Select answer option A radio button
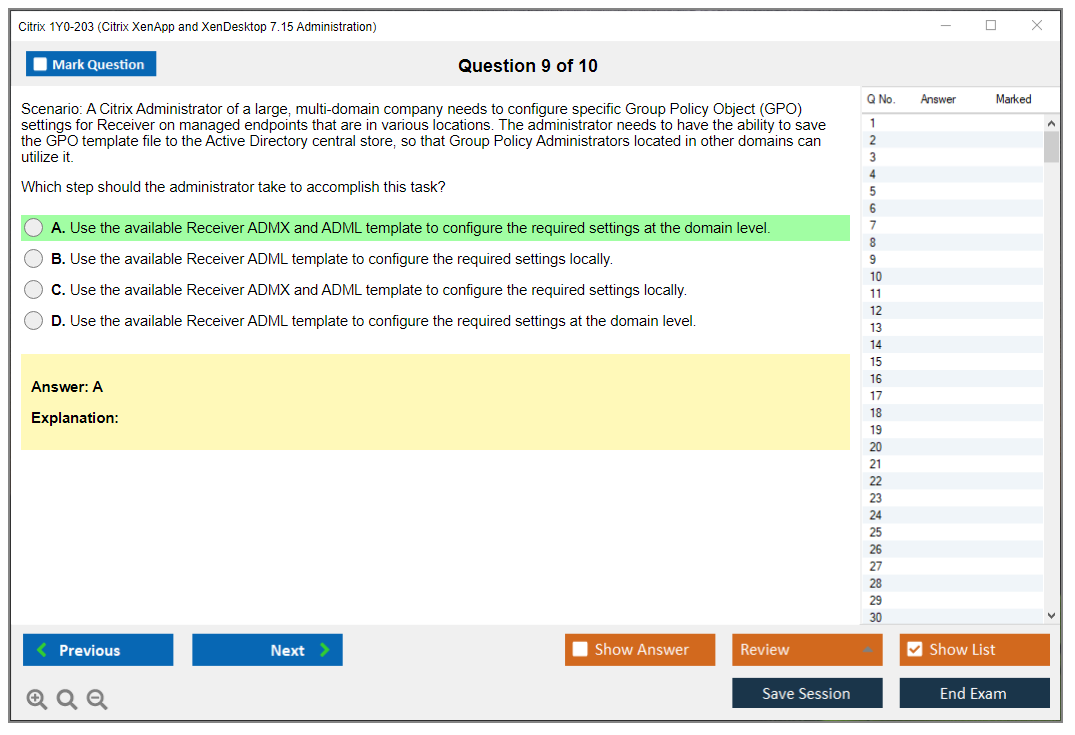 tap(34, 228)
